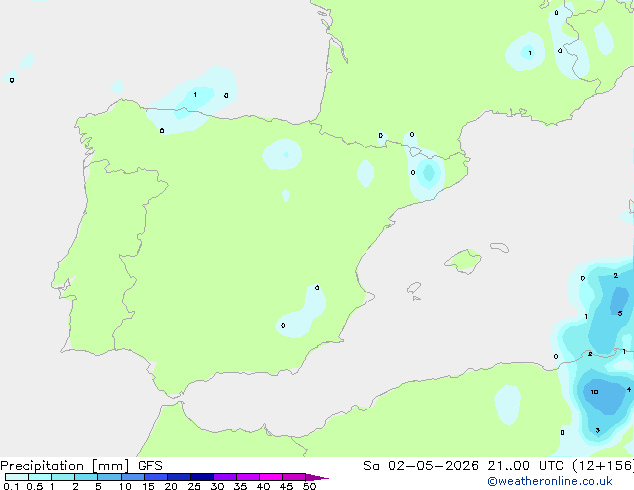The image size is (634, 490).
Task: Click the legend scale label '0.1'
Action: (x=11, y=486)
